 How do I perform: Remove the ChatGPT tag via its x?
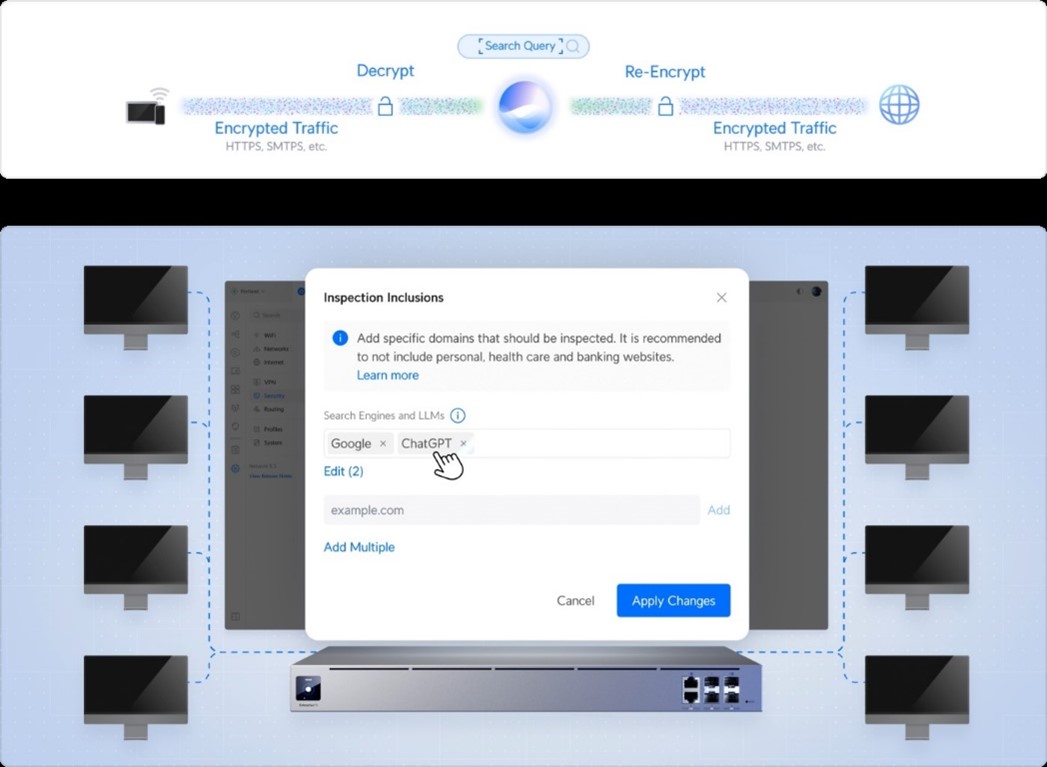463,443
